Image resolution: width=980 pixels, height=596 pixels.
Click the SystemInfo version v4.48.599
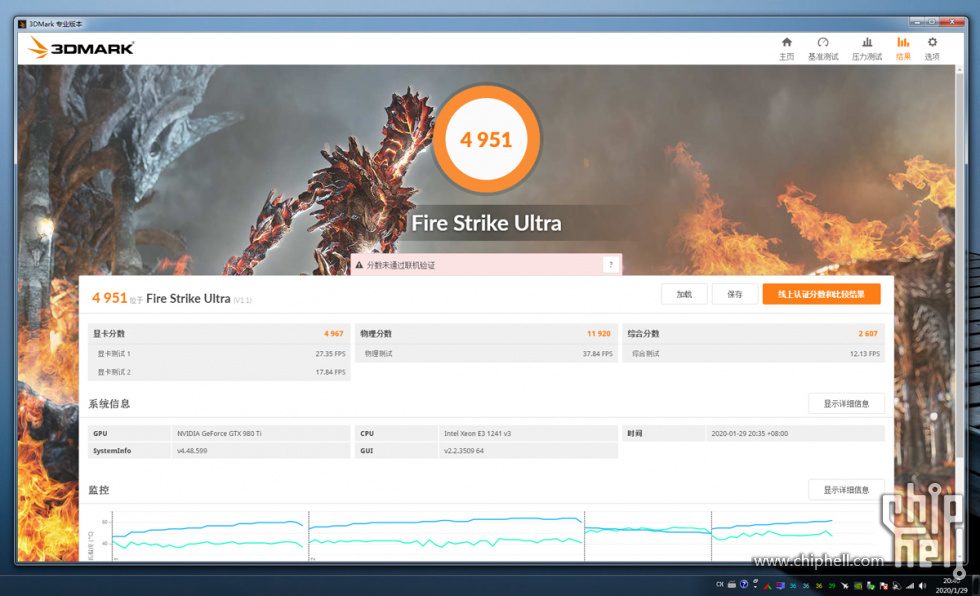192,450
